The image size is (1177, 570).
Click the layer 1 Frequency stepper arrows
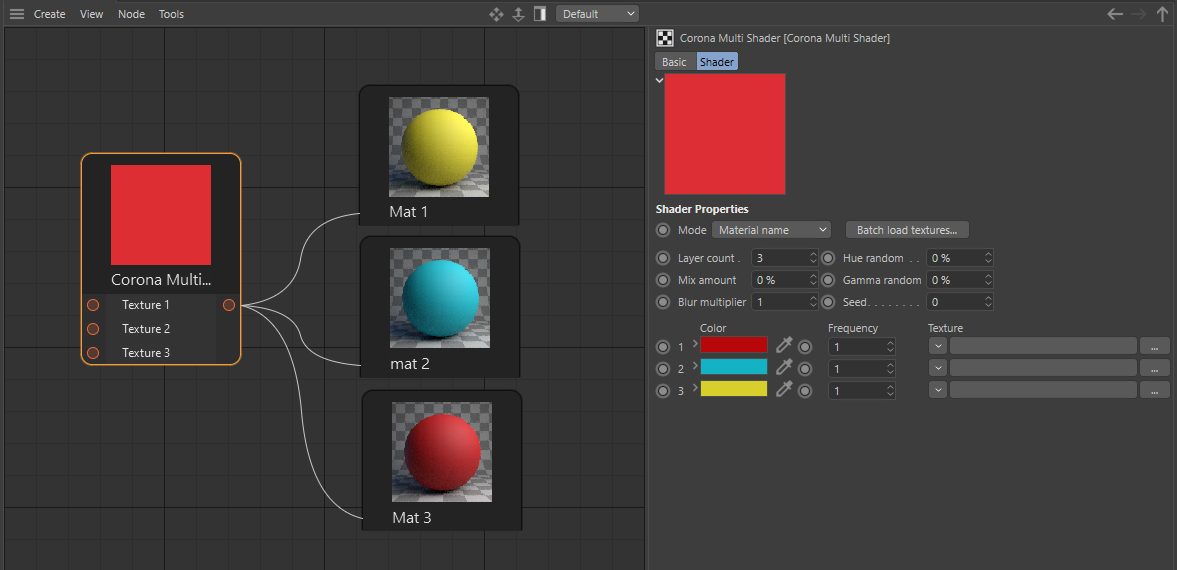pyautogui.click(x=890, y=347)
